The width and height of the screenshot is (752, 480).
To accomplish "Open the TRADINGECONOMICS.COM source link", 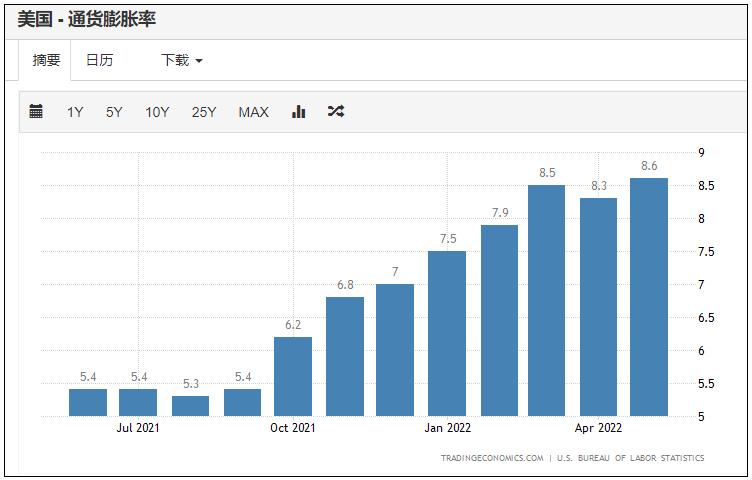I will pos(492,458).
